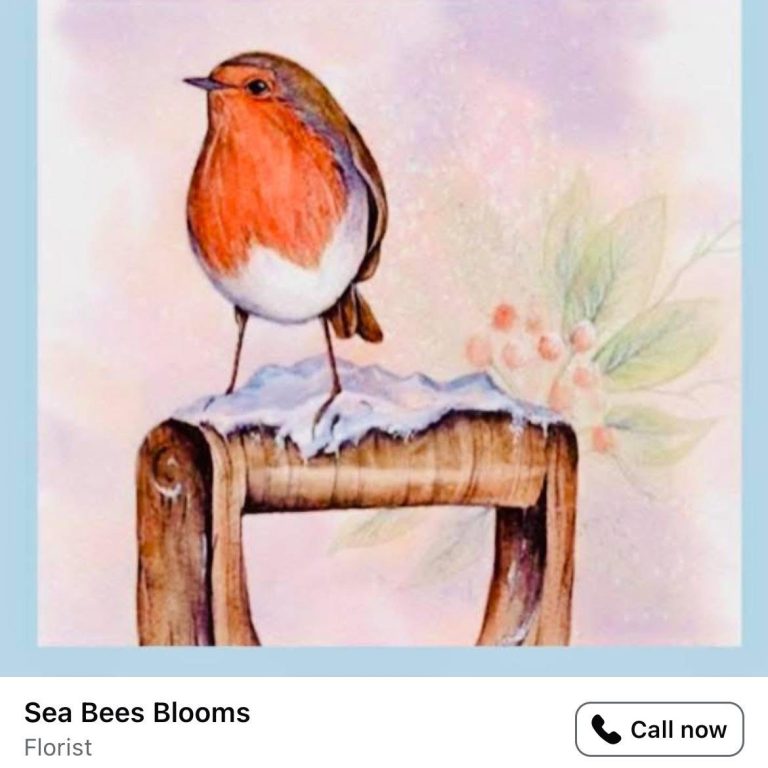Open the Sea Bees Blooms page
The width and height of the screenshot is (768, 768).
coord(137,713)
